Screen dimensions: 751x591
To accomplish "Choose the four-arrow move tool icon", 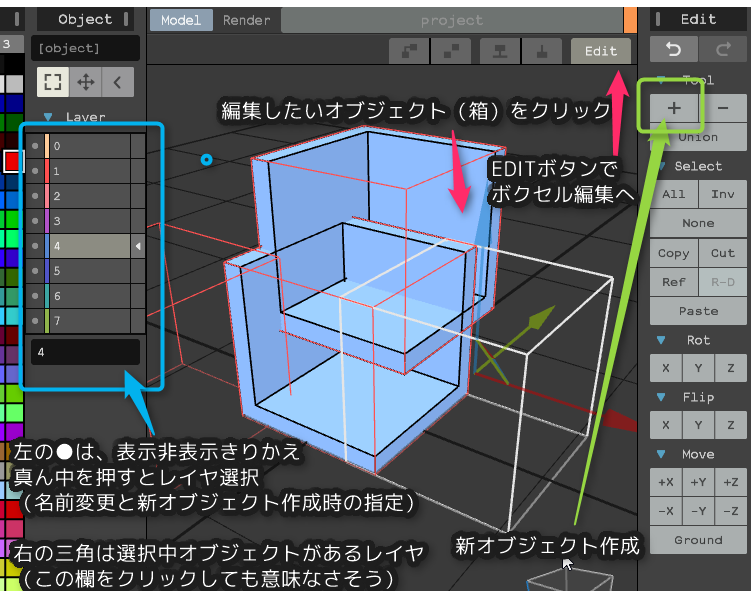I will (85, 82).
